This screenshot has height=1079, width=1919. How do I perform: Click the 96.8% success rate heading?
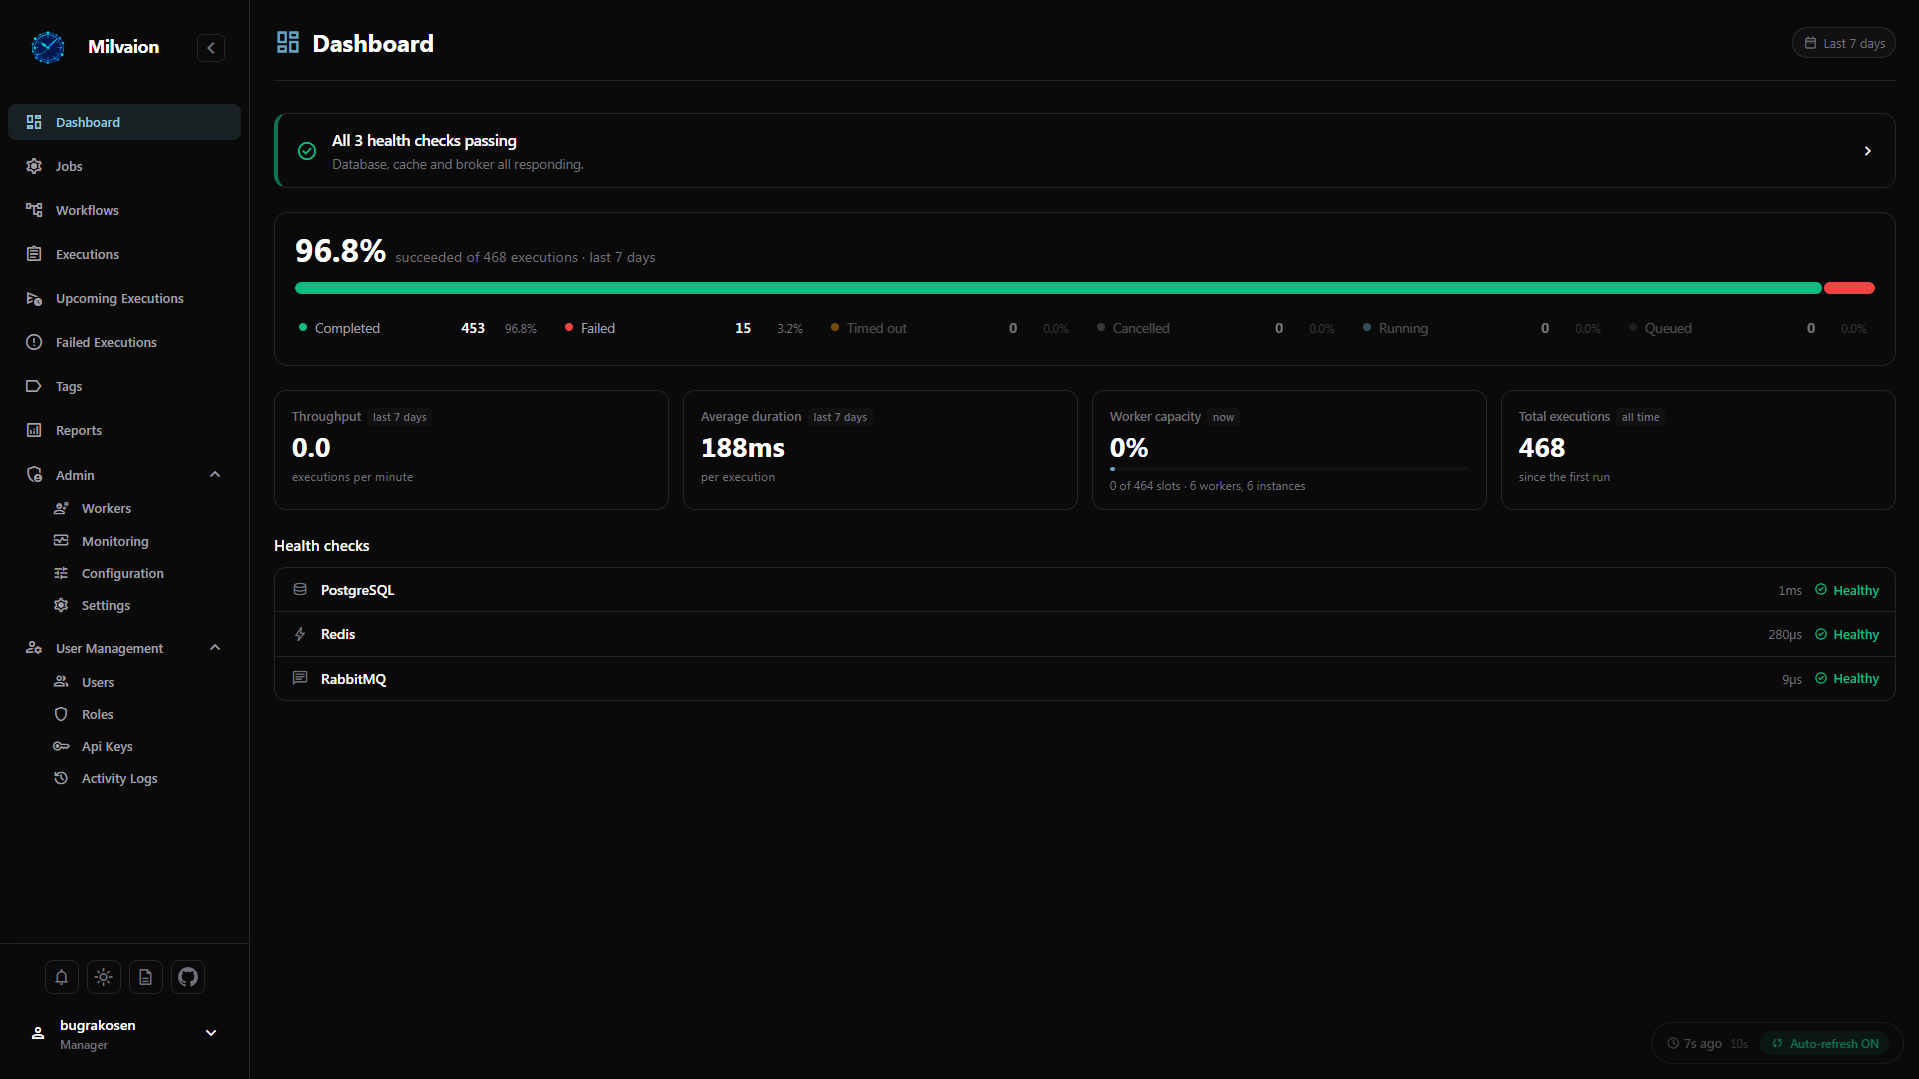(340, 250)
